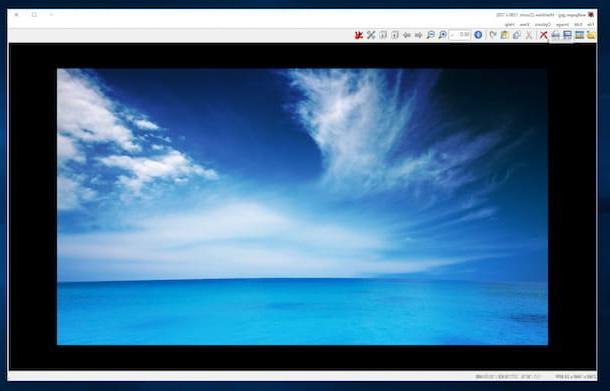Open settings with the crossed tools icon
The height and width of the screenshot is (391, 610).
pyautogui.click(x=371, y=35)
